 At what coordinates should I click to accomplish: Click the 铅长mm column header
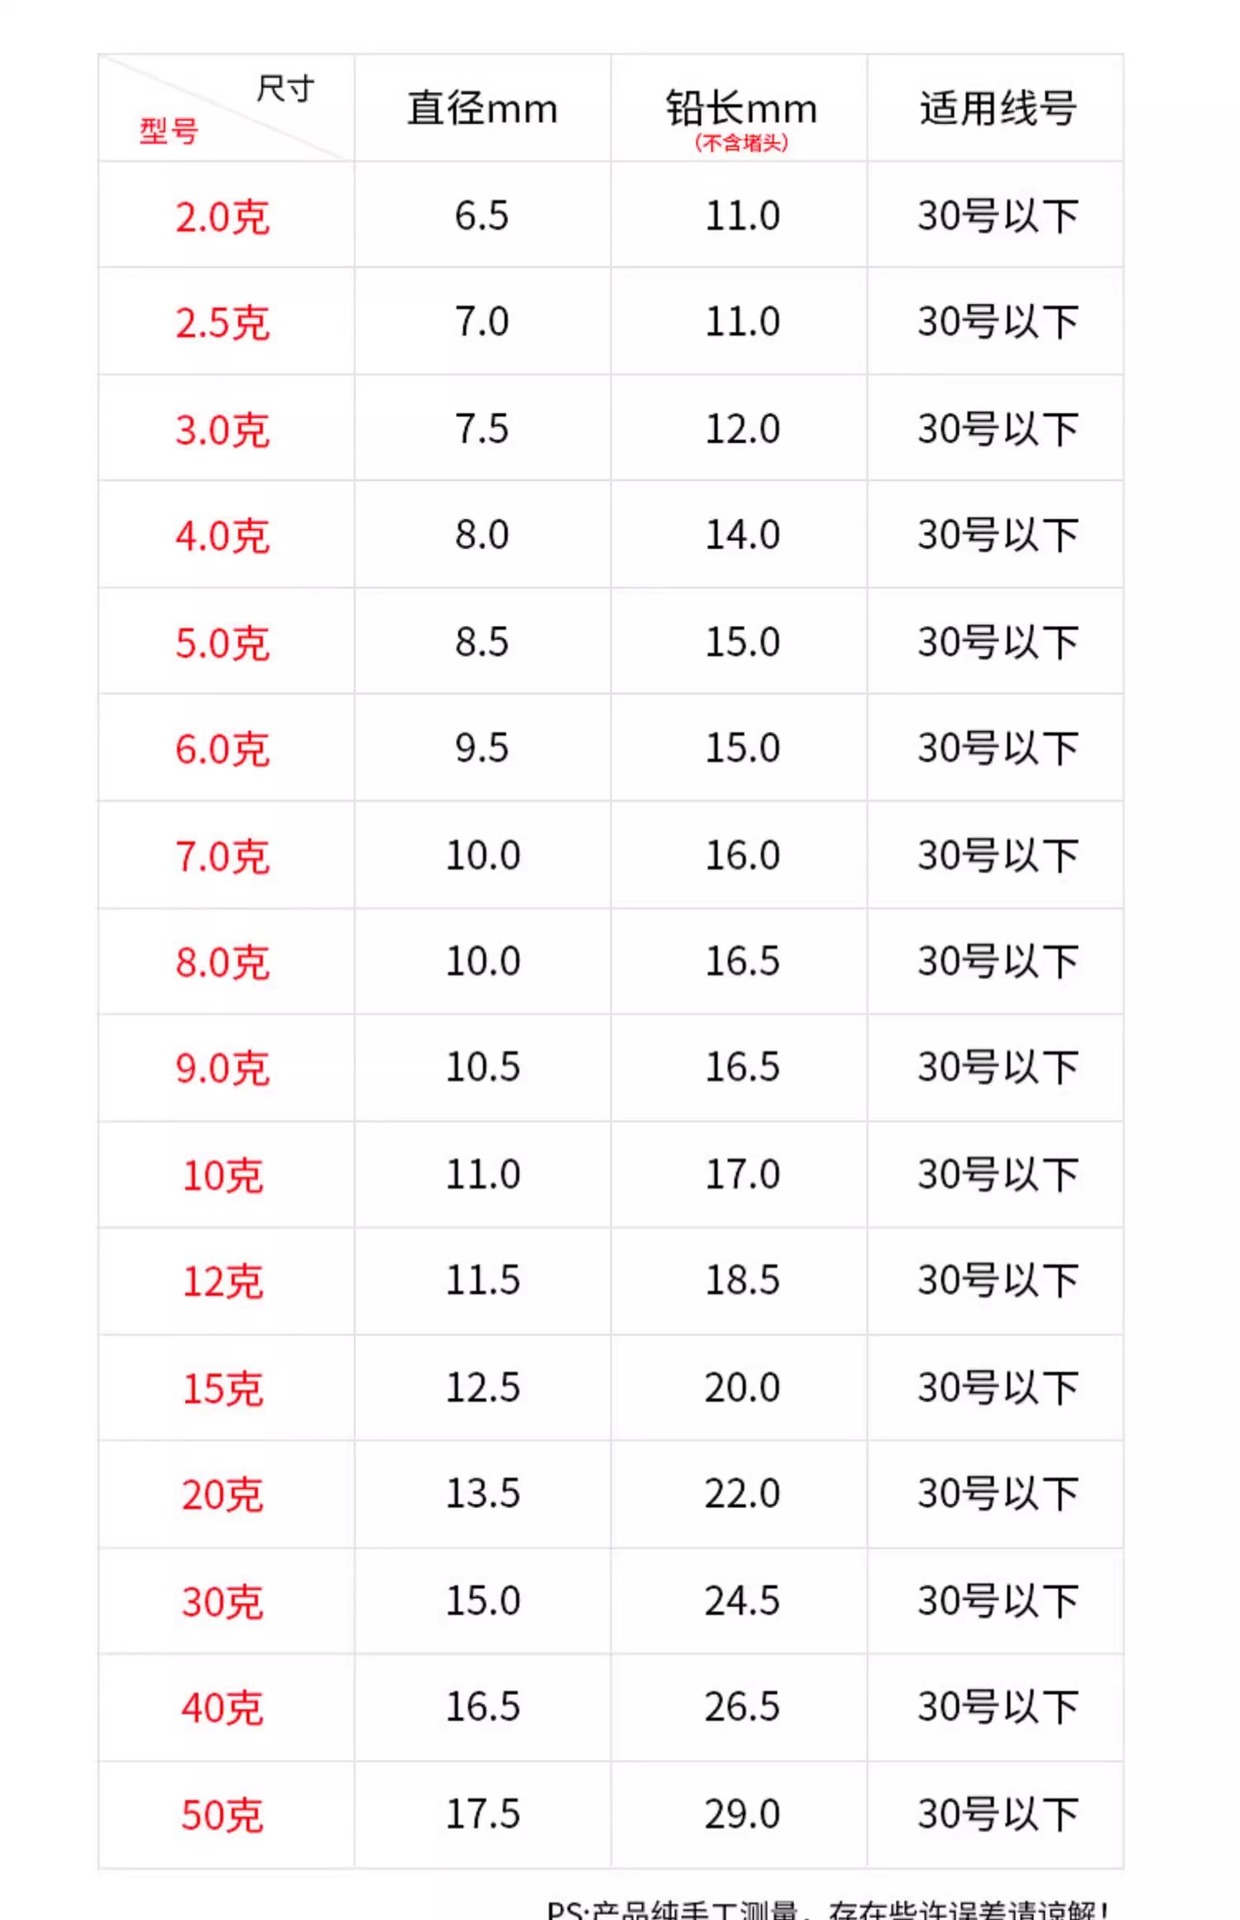point(741,107)
